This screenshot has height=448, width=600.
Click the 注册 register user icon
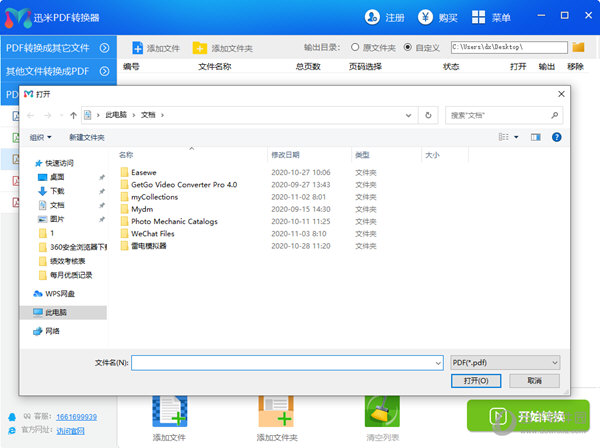[x=372, y=17]
